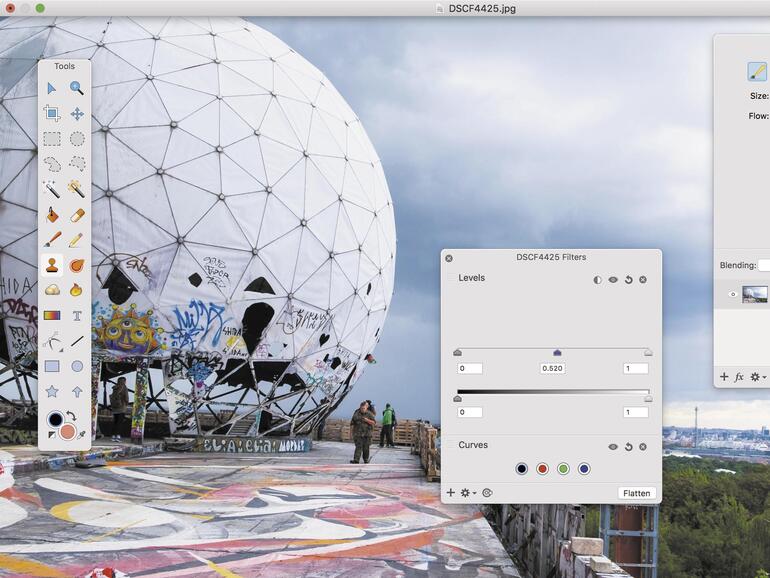Click the Flatten button
The height and width of the screenshot is (578, 770).
[636, 493]
